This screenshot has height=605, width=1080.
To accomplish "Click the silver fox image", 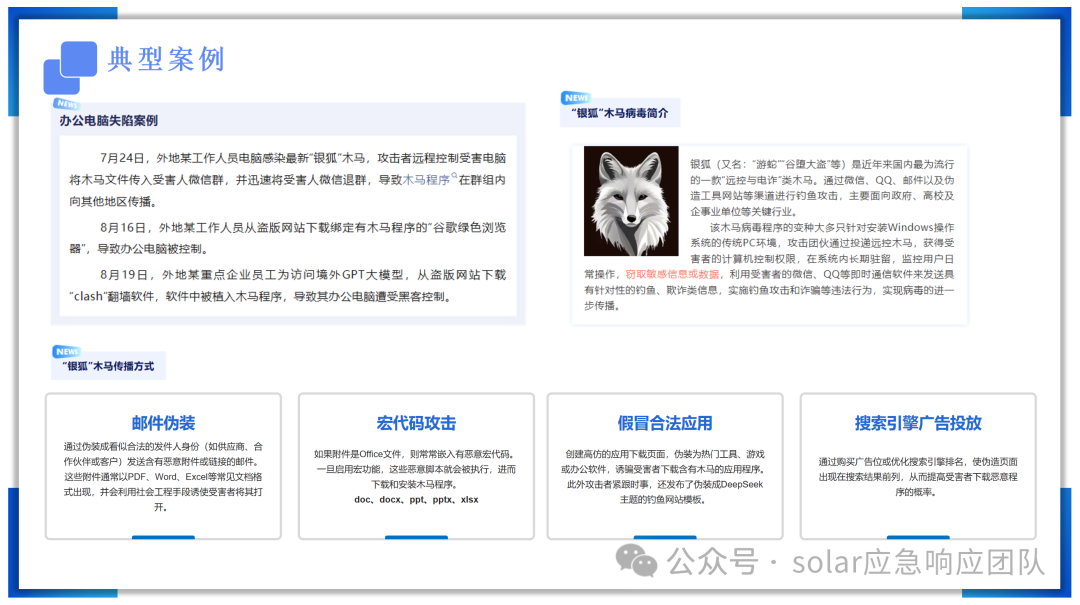I will 631,201.
